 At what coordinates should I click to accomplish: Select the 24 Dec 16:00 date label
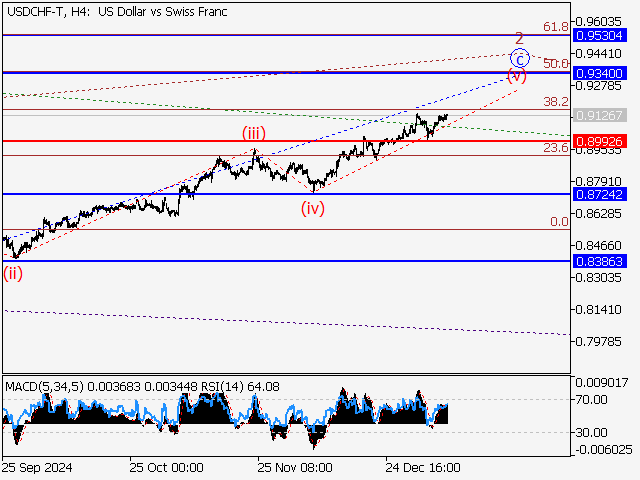(422, 467)
